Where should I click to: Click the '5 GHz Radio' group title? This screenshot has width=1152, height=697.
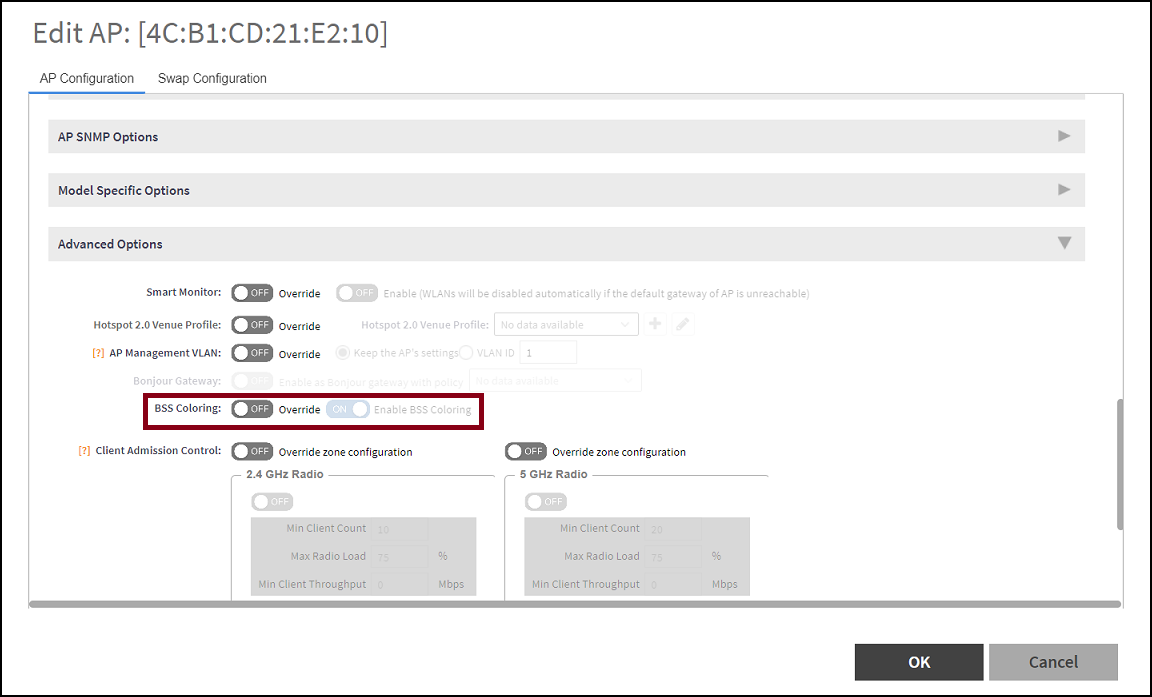(553, 474)
